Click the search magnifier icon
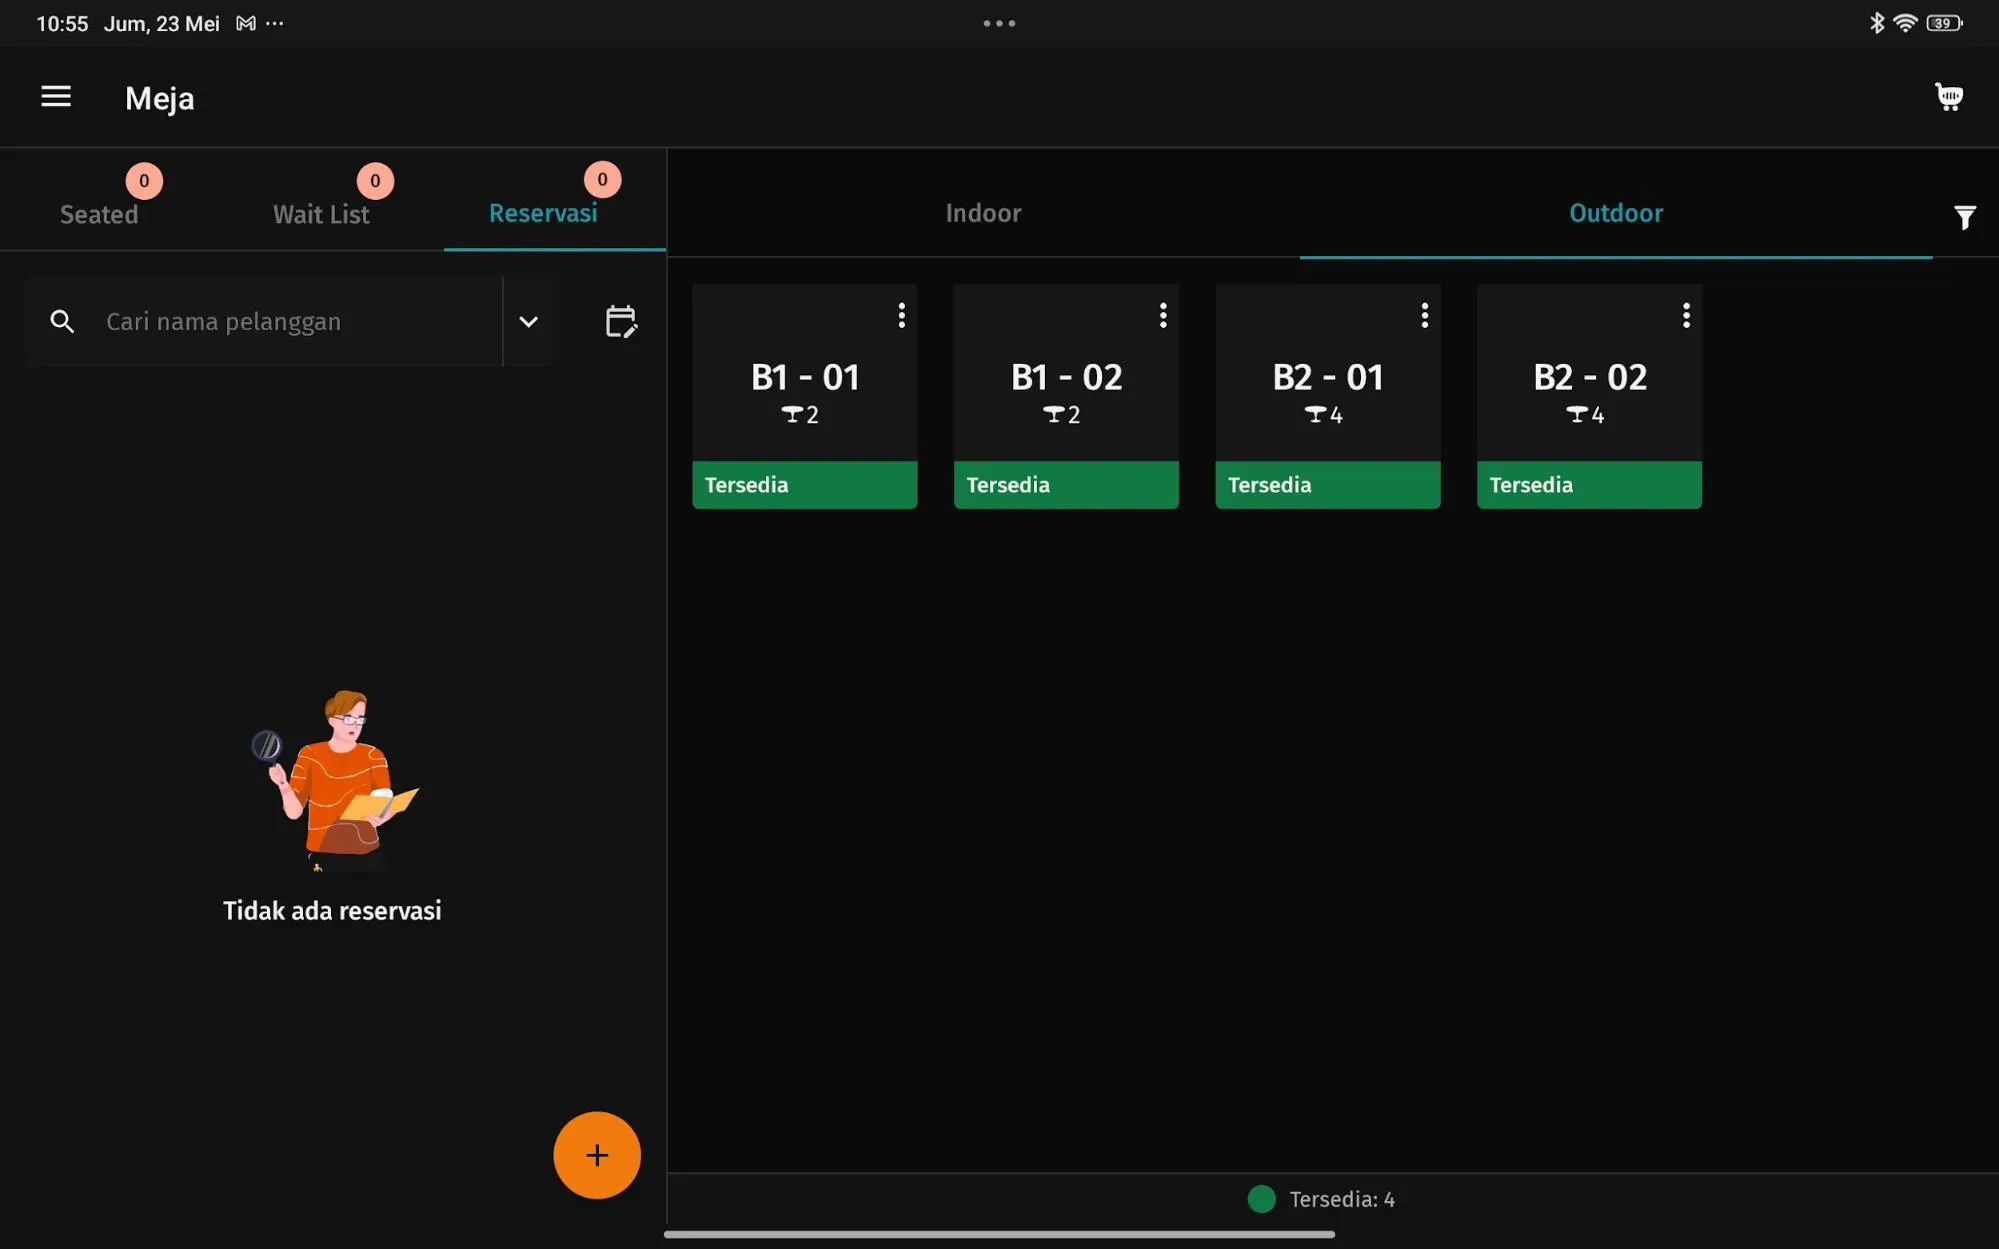The image size is (1999, 1249). [x=62, y=321]
